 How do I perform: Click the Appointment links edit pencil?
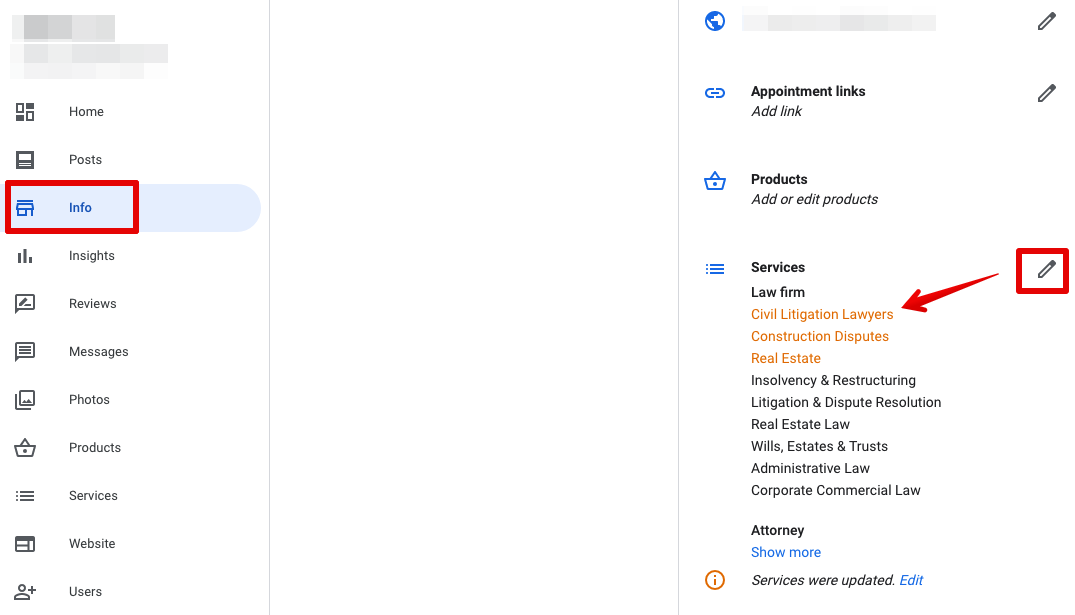click(1046, 93)
